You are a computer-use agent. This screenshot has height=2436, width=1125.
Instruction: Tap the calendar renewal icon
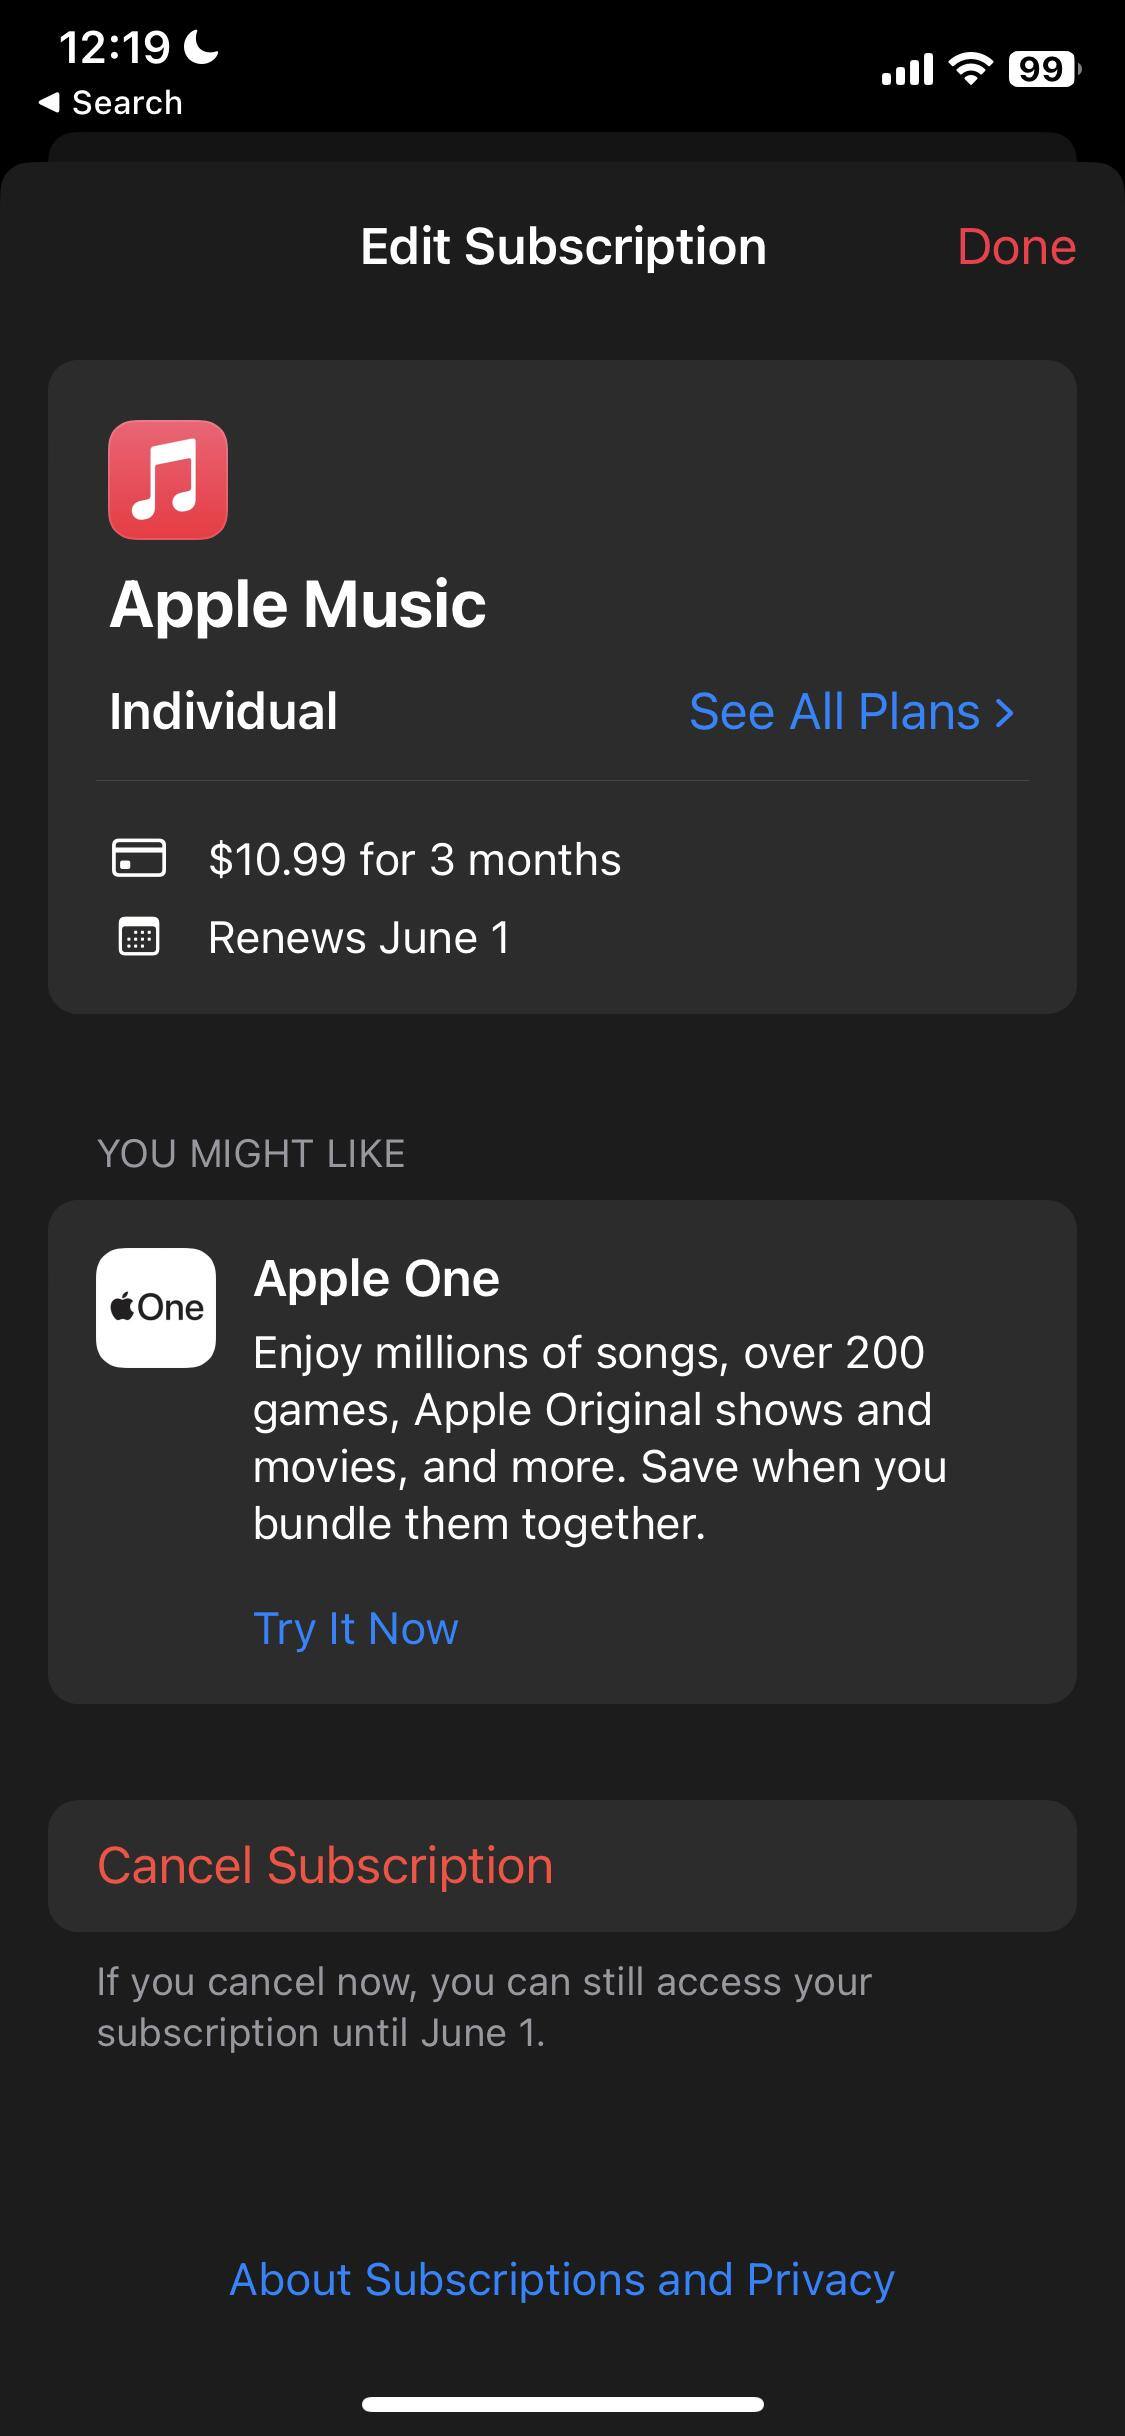click(x=139, y=937)
